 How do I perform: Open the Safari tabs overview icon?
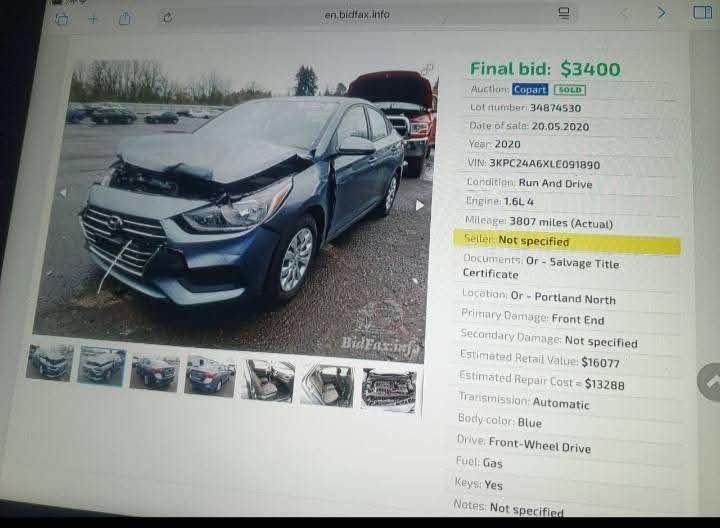click(62, 19)
